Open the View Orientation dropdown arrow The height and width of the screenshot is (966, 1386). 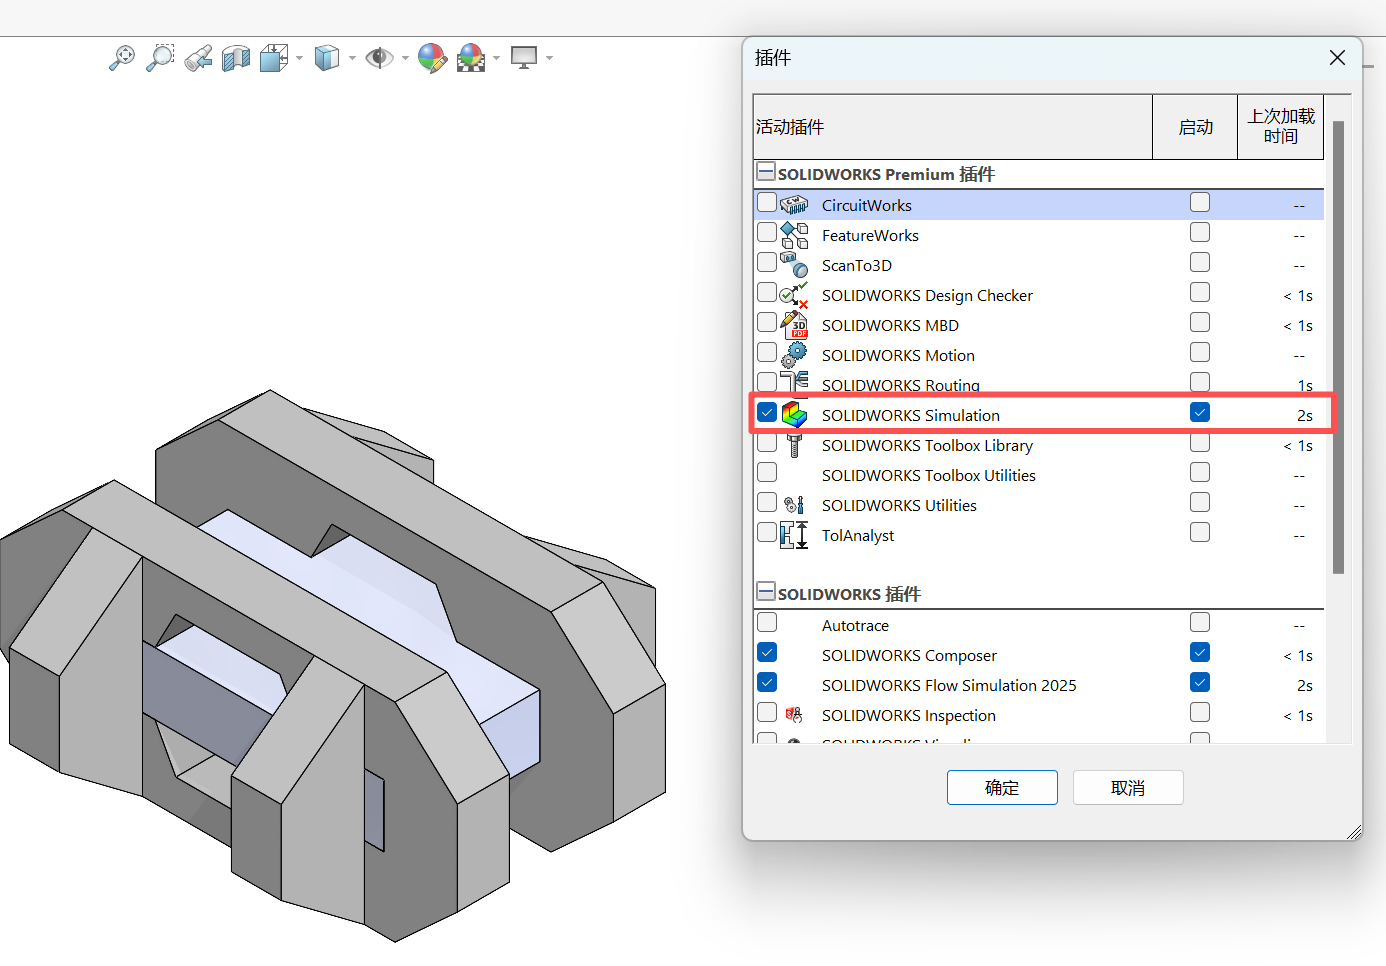(x=299, y=58)
